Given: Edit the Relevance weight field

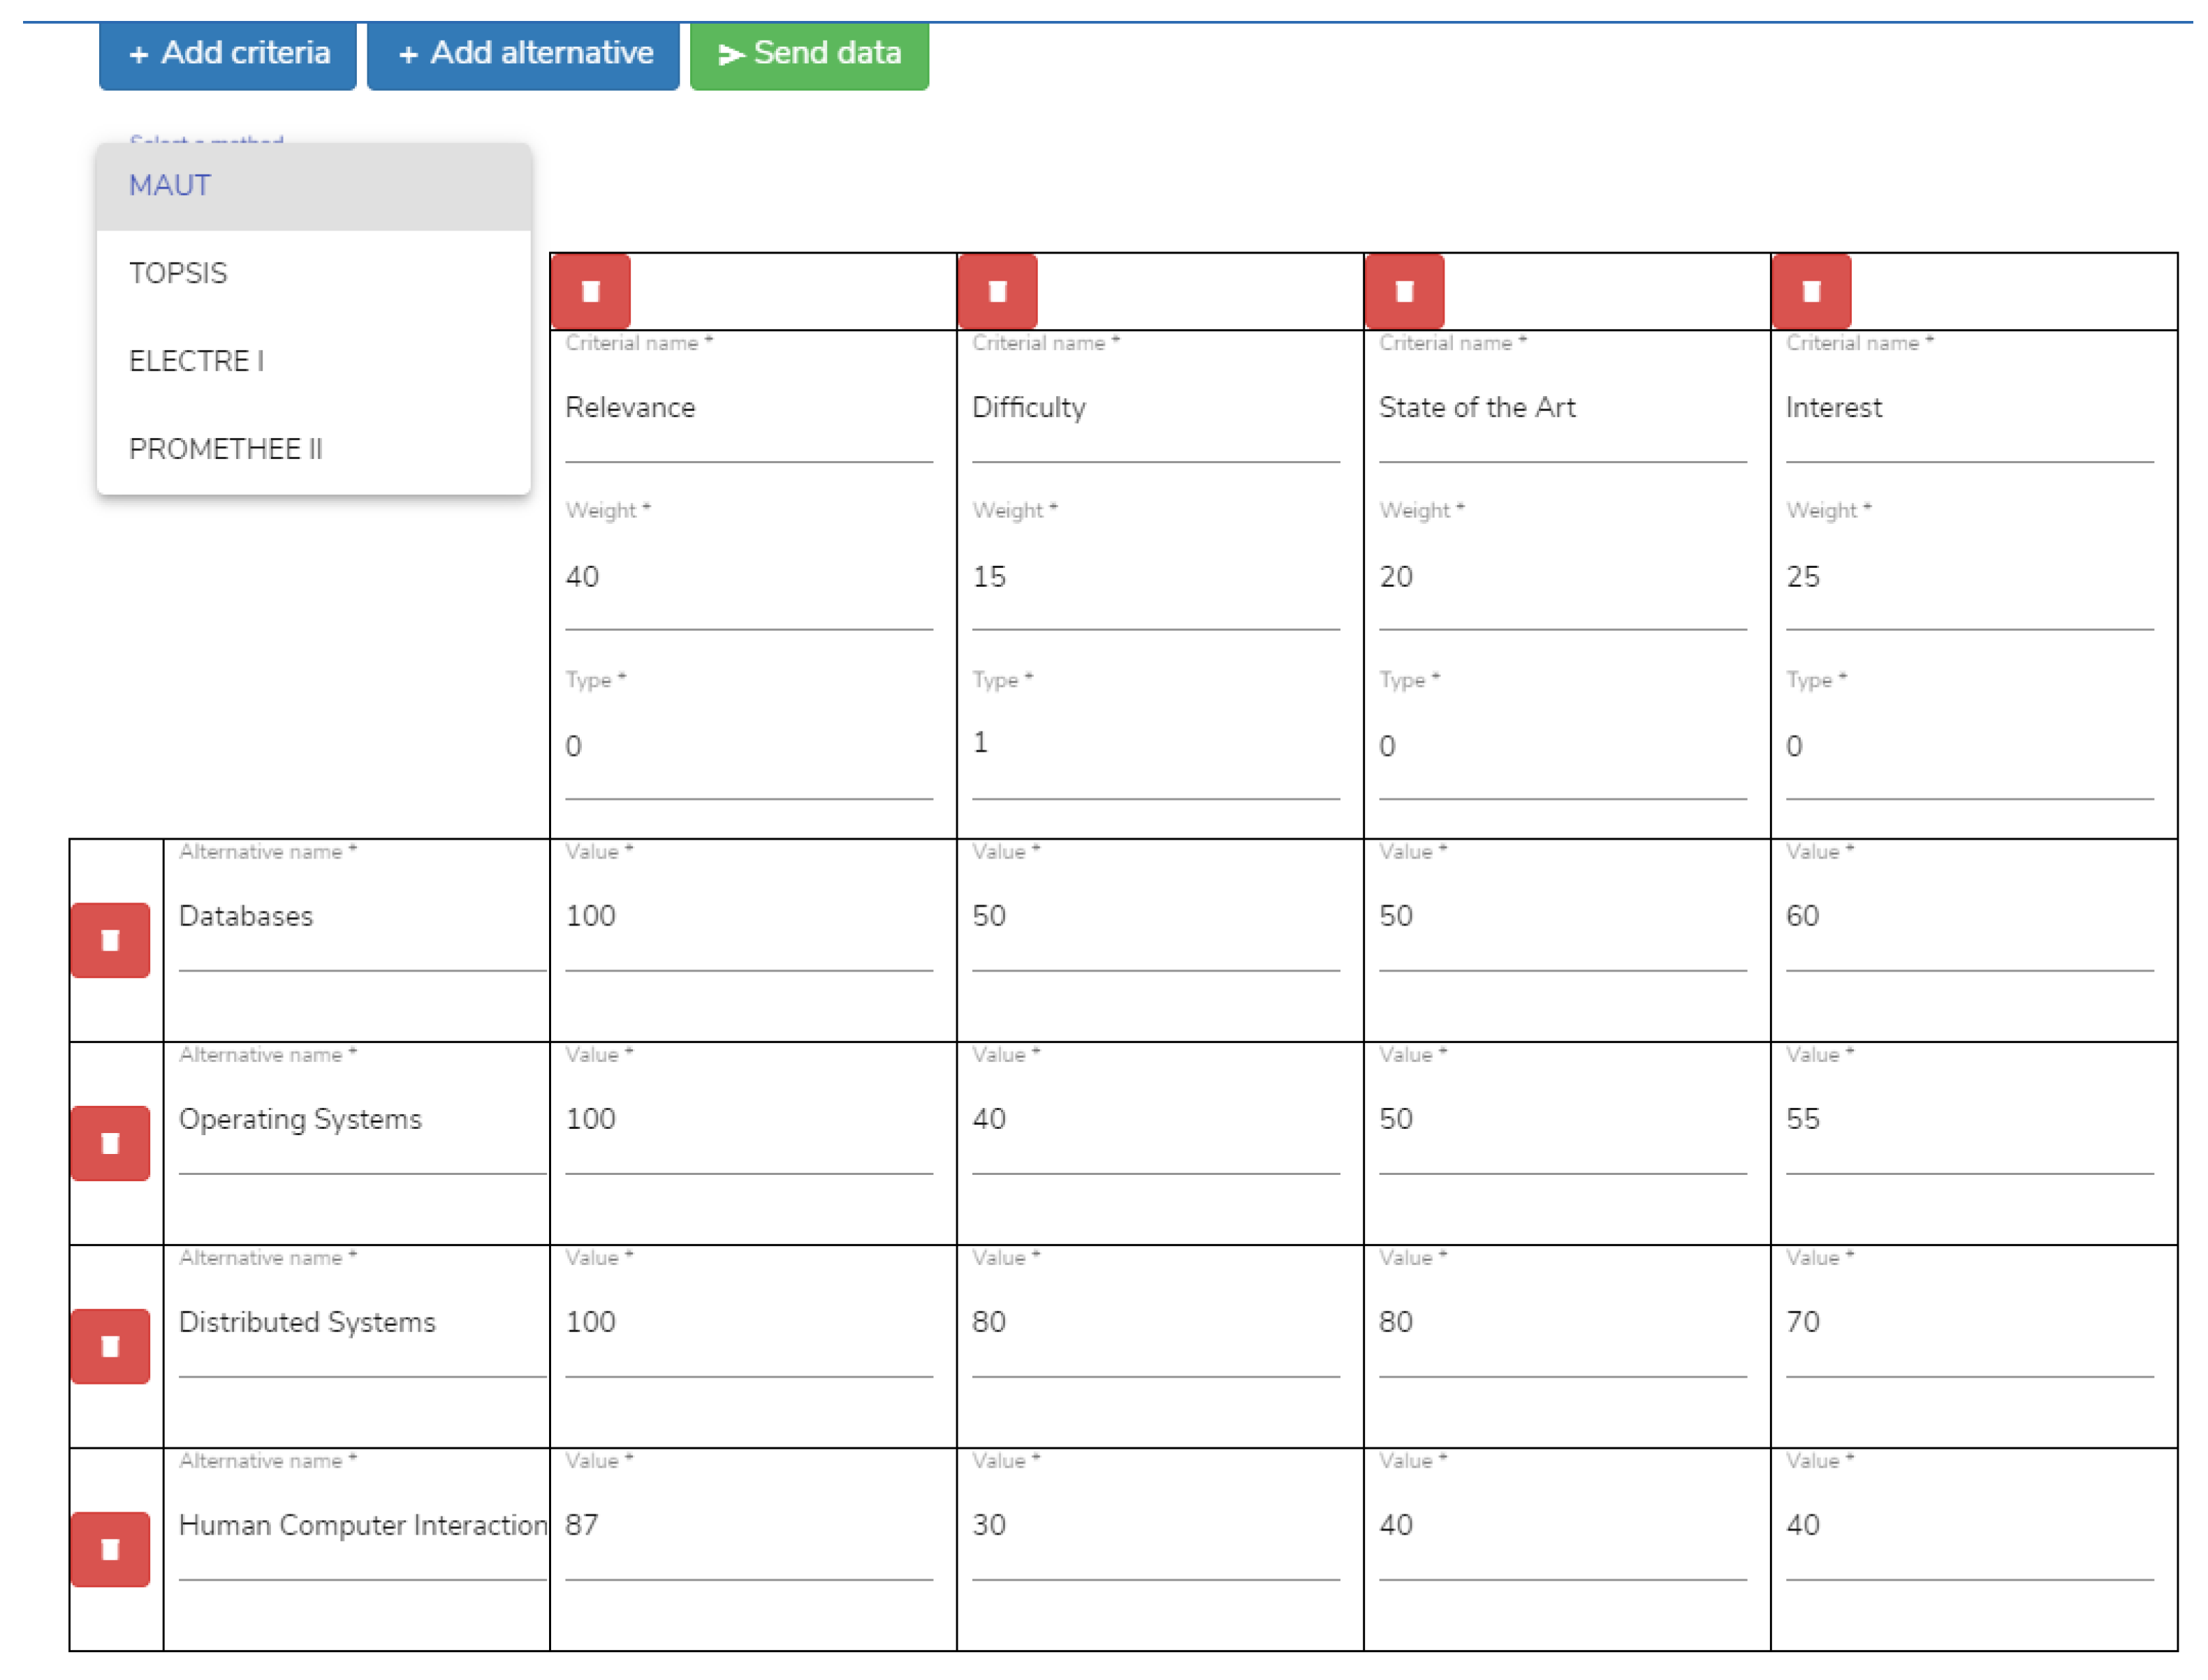Looking at the screenshot, I should [748, 577].
